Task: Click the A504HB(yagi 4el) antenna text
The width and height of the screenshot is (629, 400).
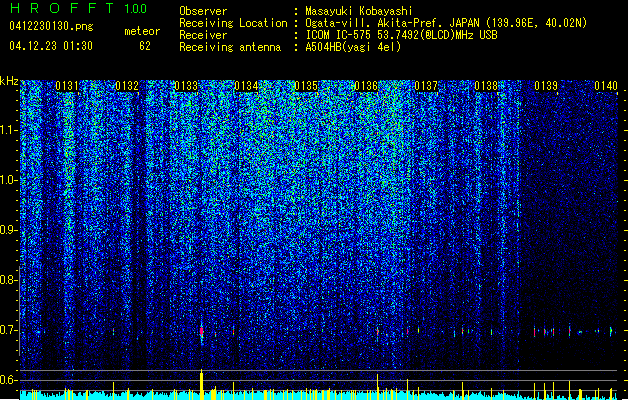Action: pyautogui.click(x=353, y=47)
